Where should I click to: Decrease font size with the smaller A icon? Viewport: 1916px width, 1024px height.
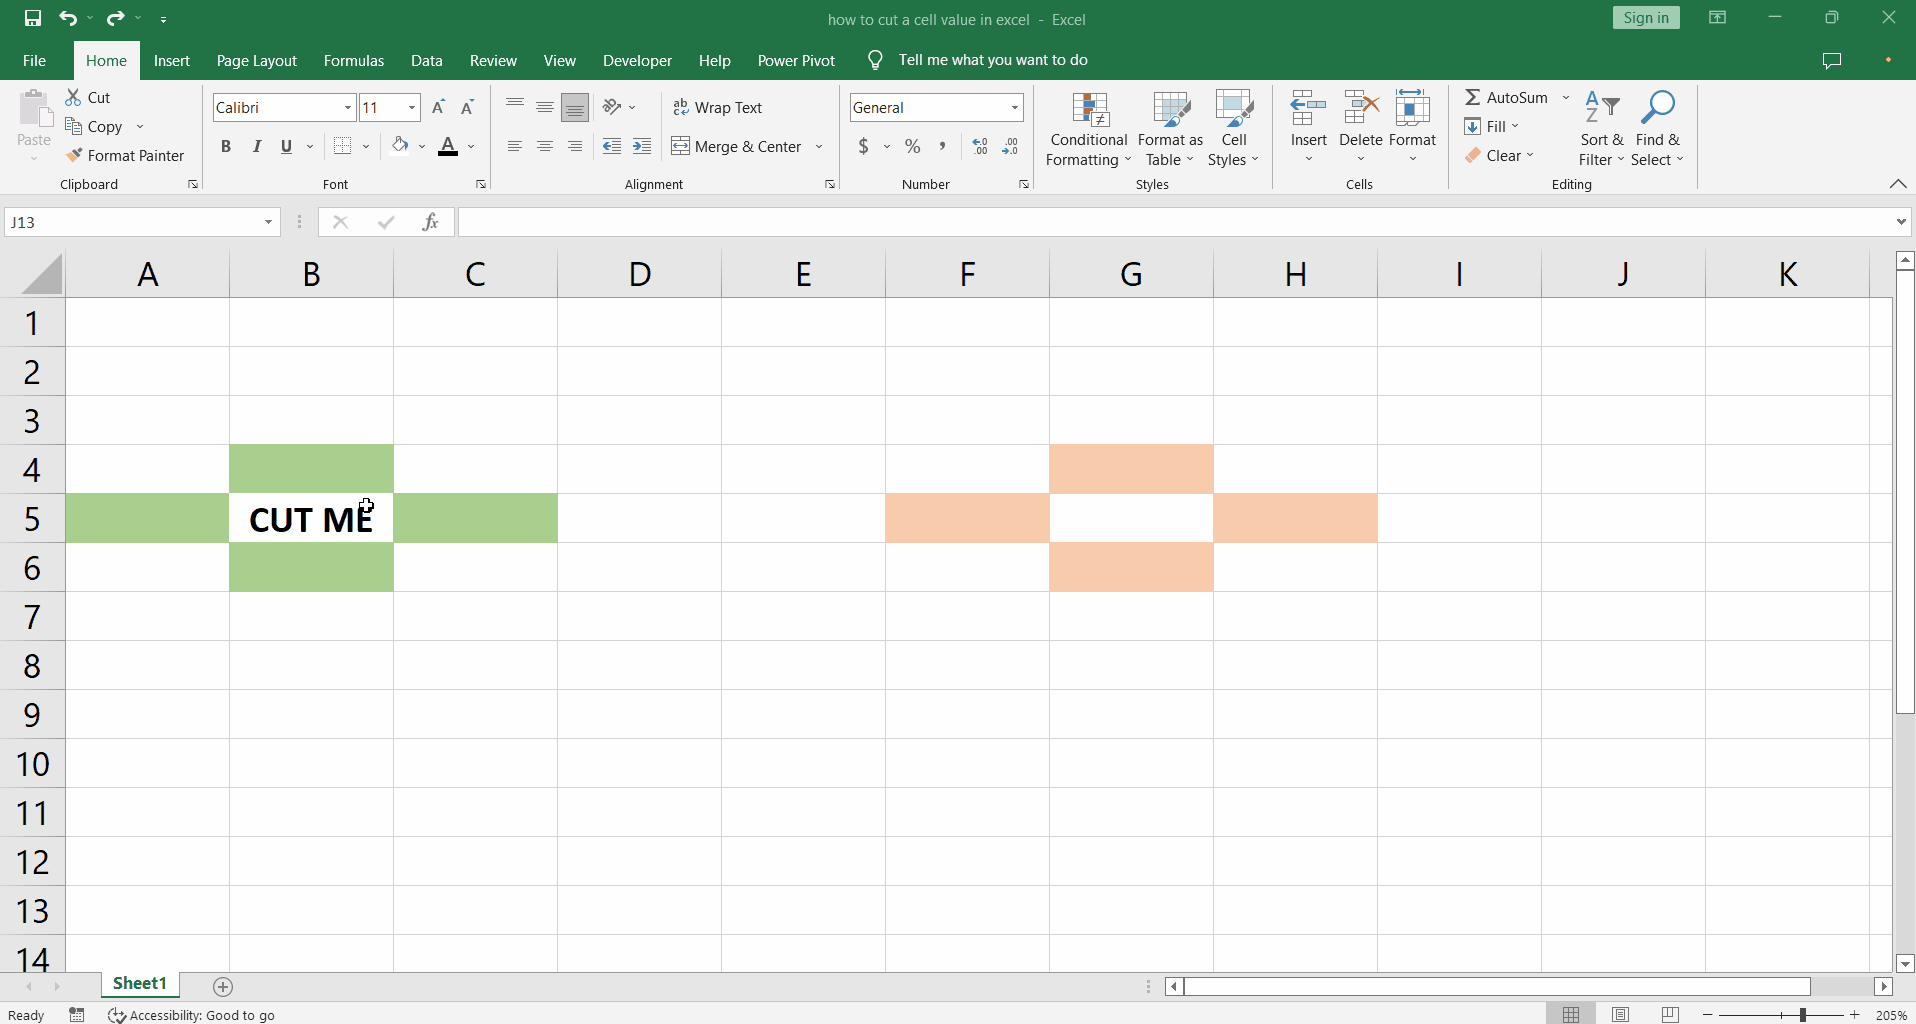point(467,107)
